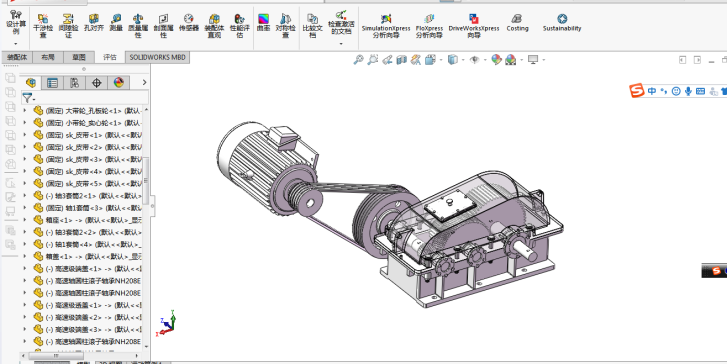The image size is (727, 364).
Task: Toggle Hide/Show Items eye icon
Action: pos(474,59)
